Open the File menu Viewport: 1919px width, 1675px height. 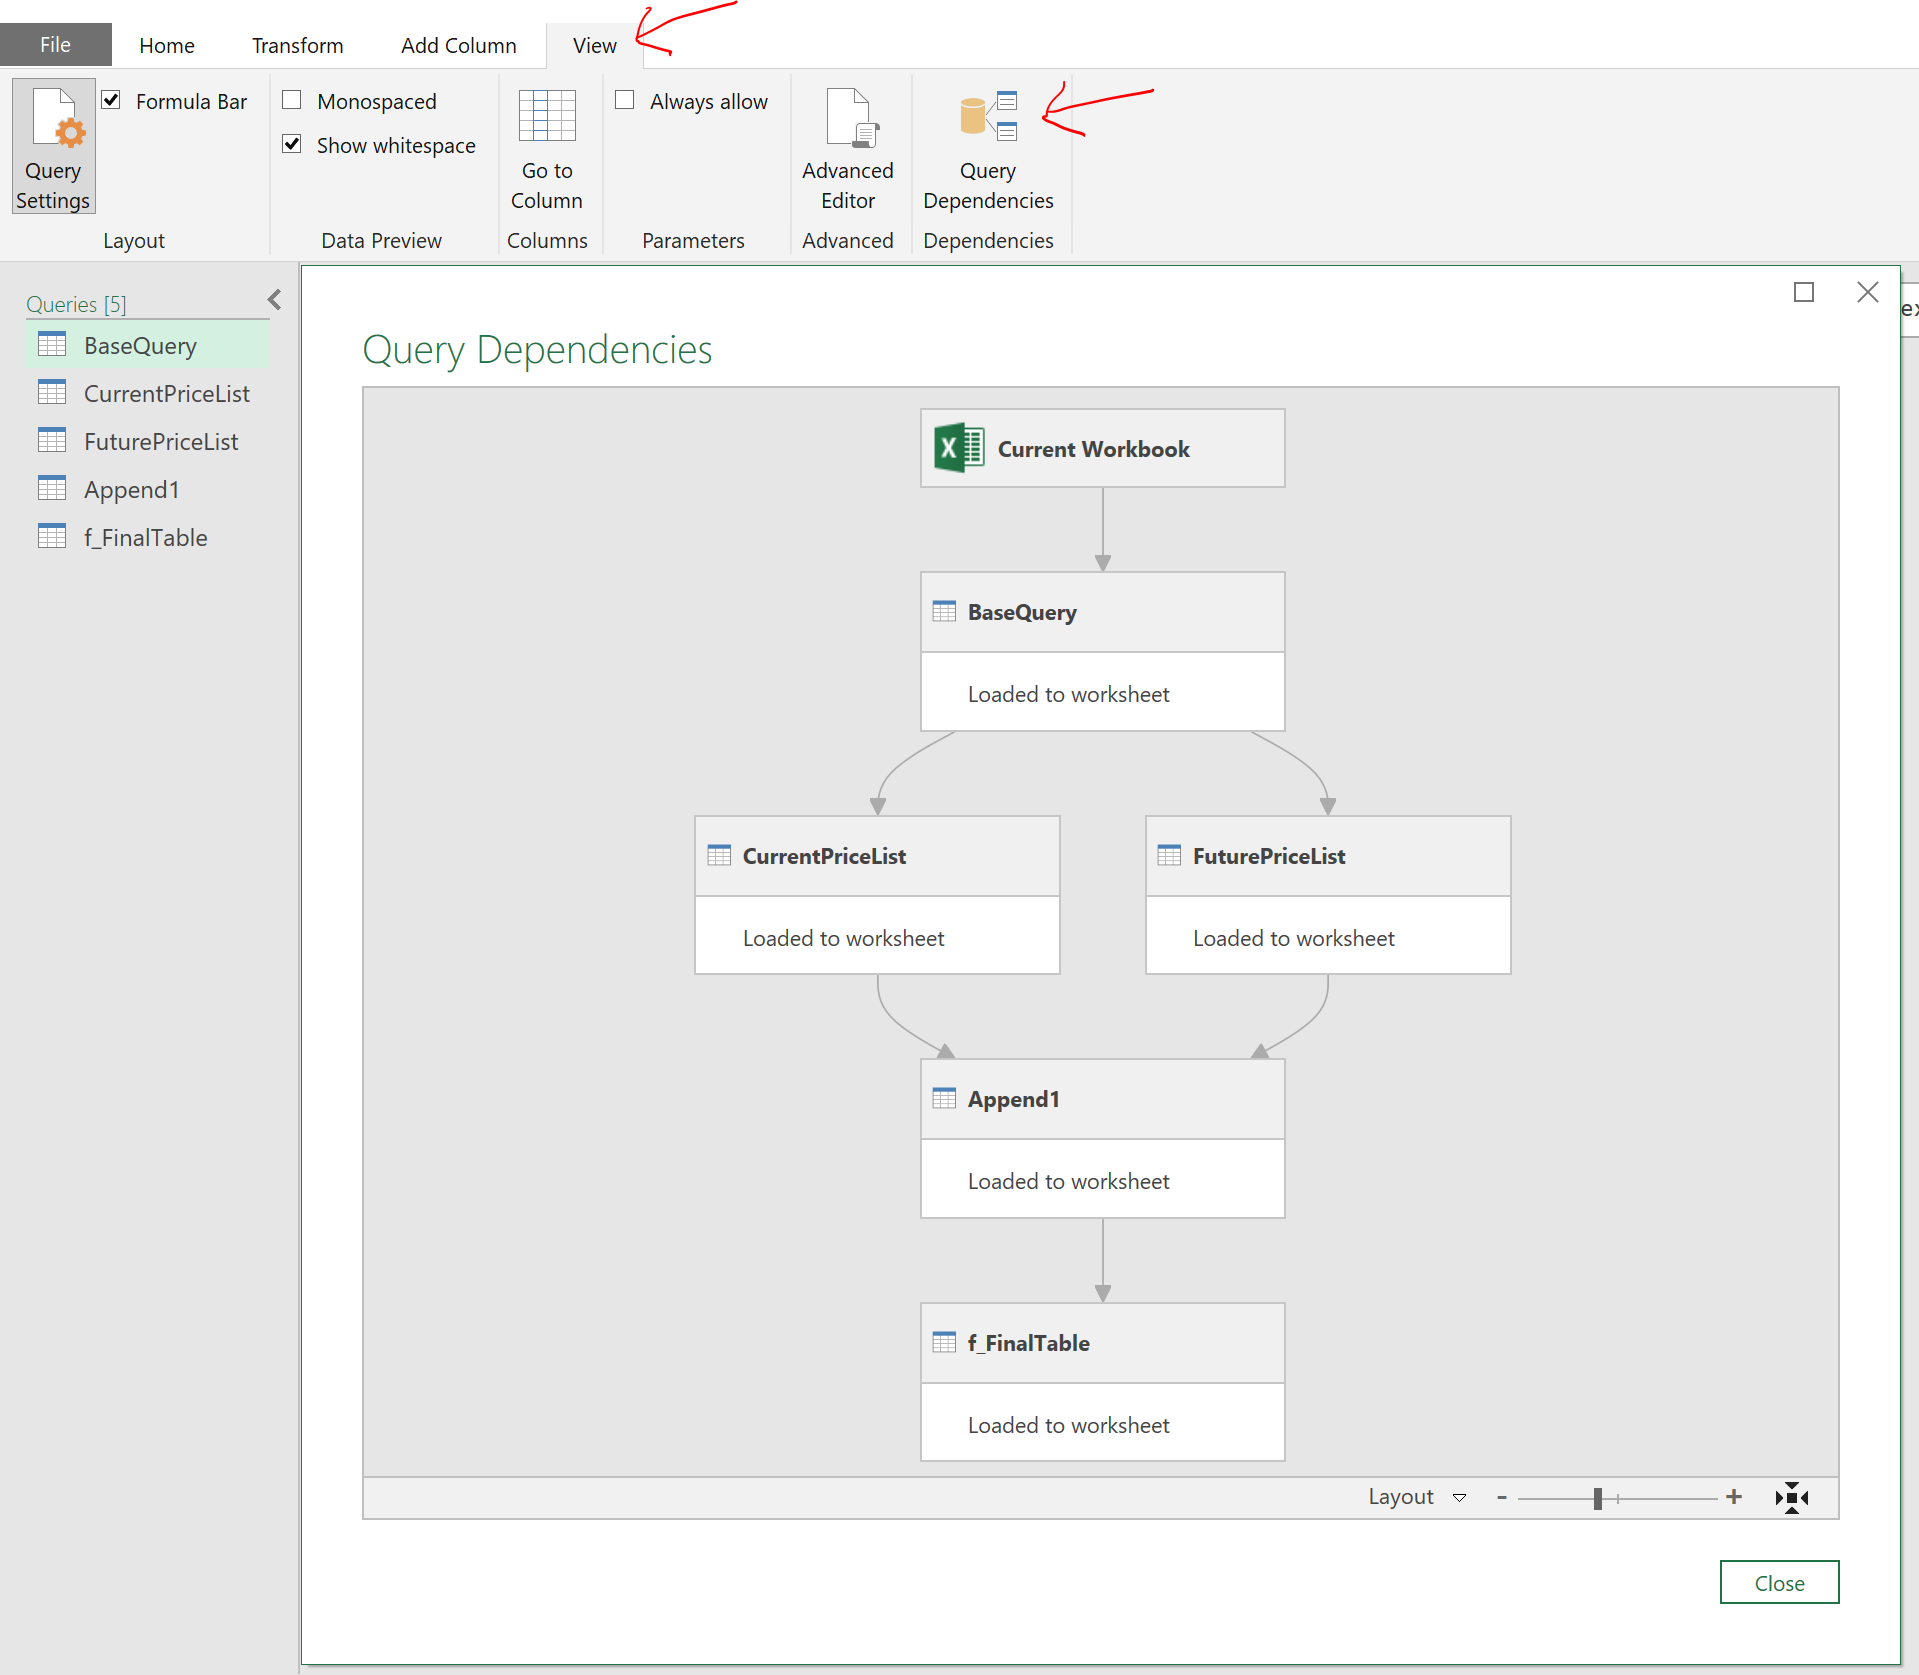(55, 45)
